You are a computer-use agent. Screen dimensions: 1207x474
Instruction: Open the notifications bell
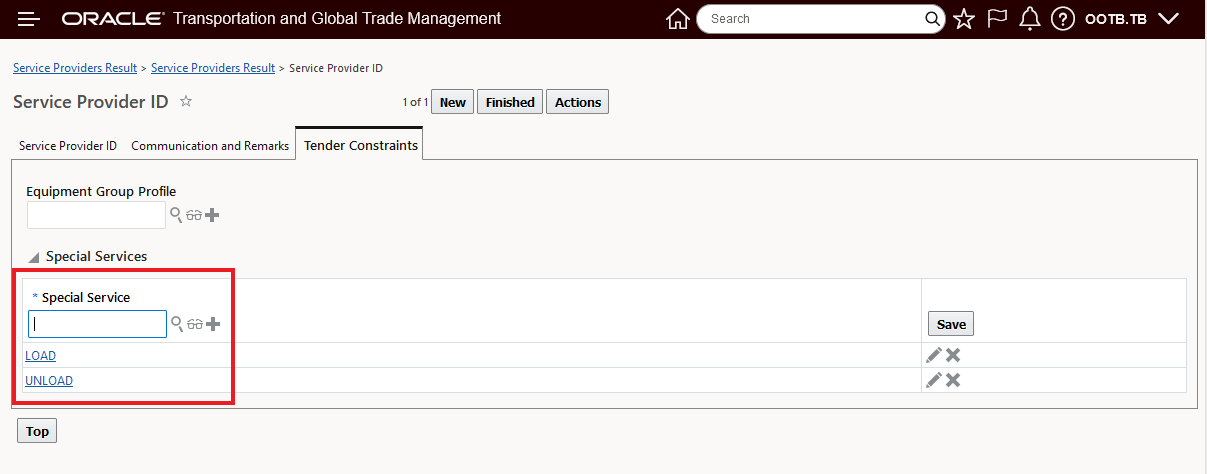click(1030, 19)
